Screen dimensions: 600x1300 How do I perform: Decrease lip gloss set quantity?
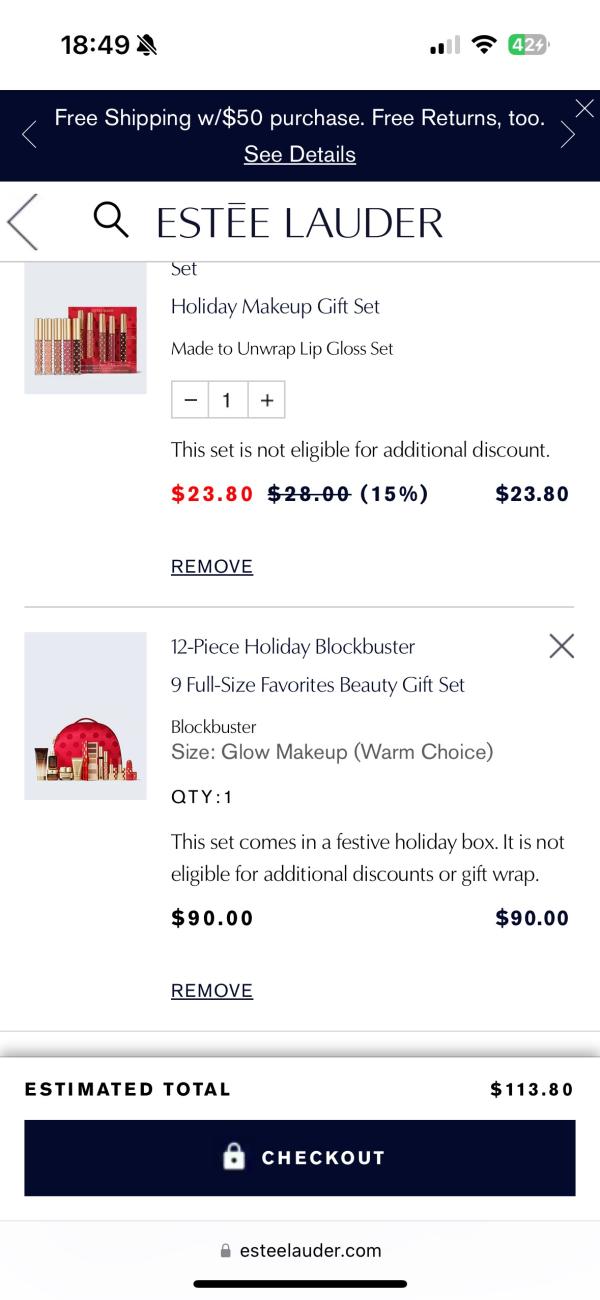pyautogui.click(x=190, y=400)
